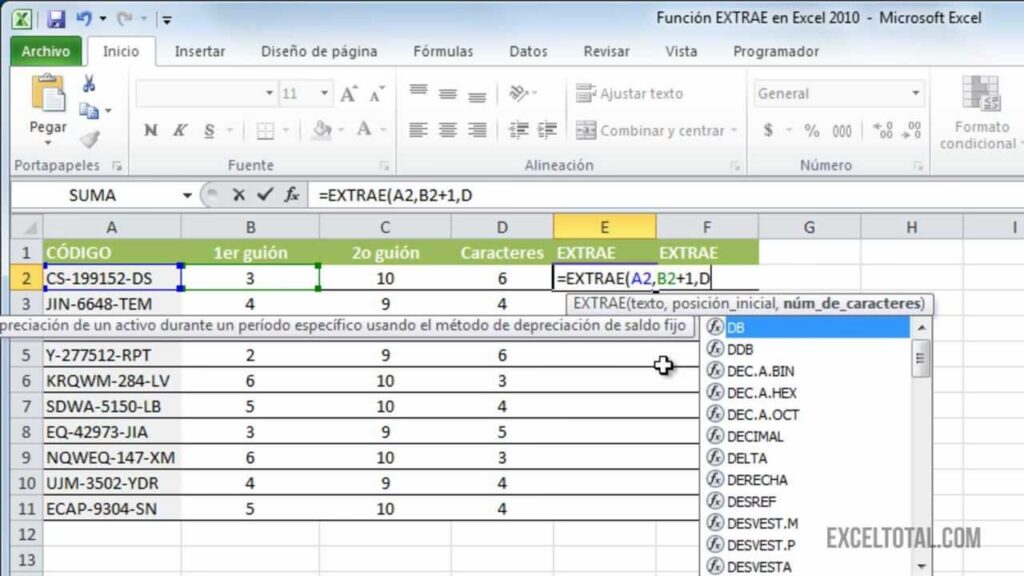This screenshot has height=576, width=1024.
Task: Select the Format Painter brush icon
Action: (x=89, y=139)
